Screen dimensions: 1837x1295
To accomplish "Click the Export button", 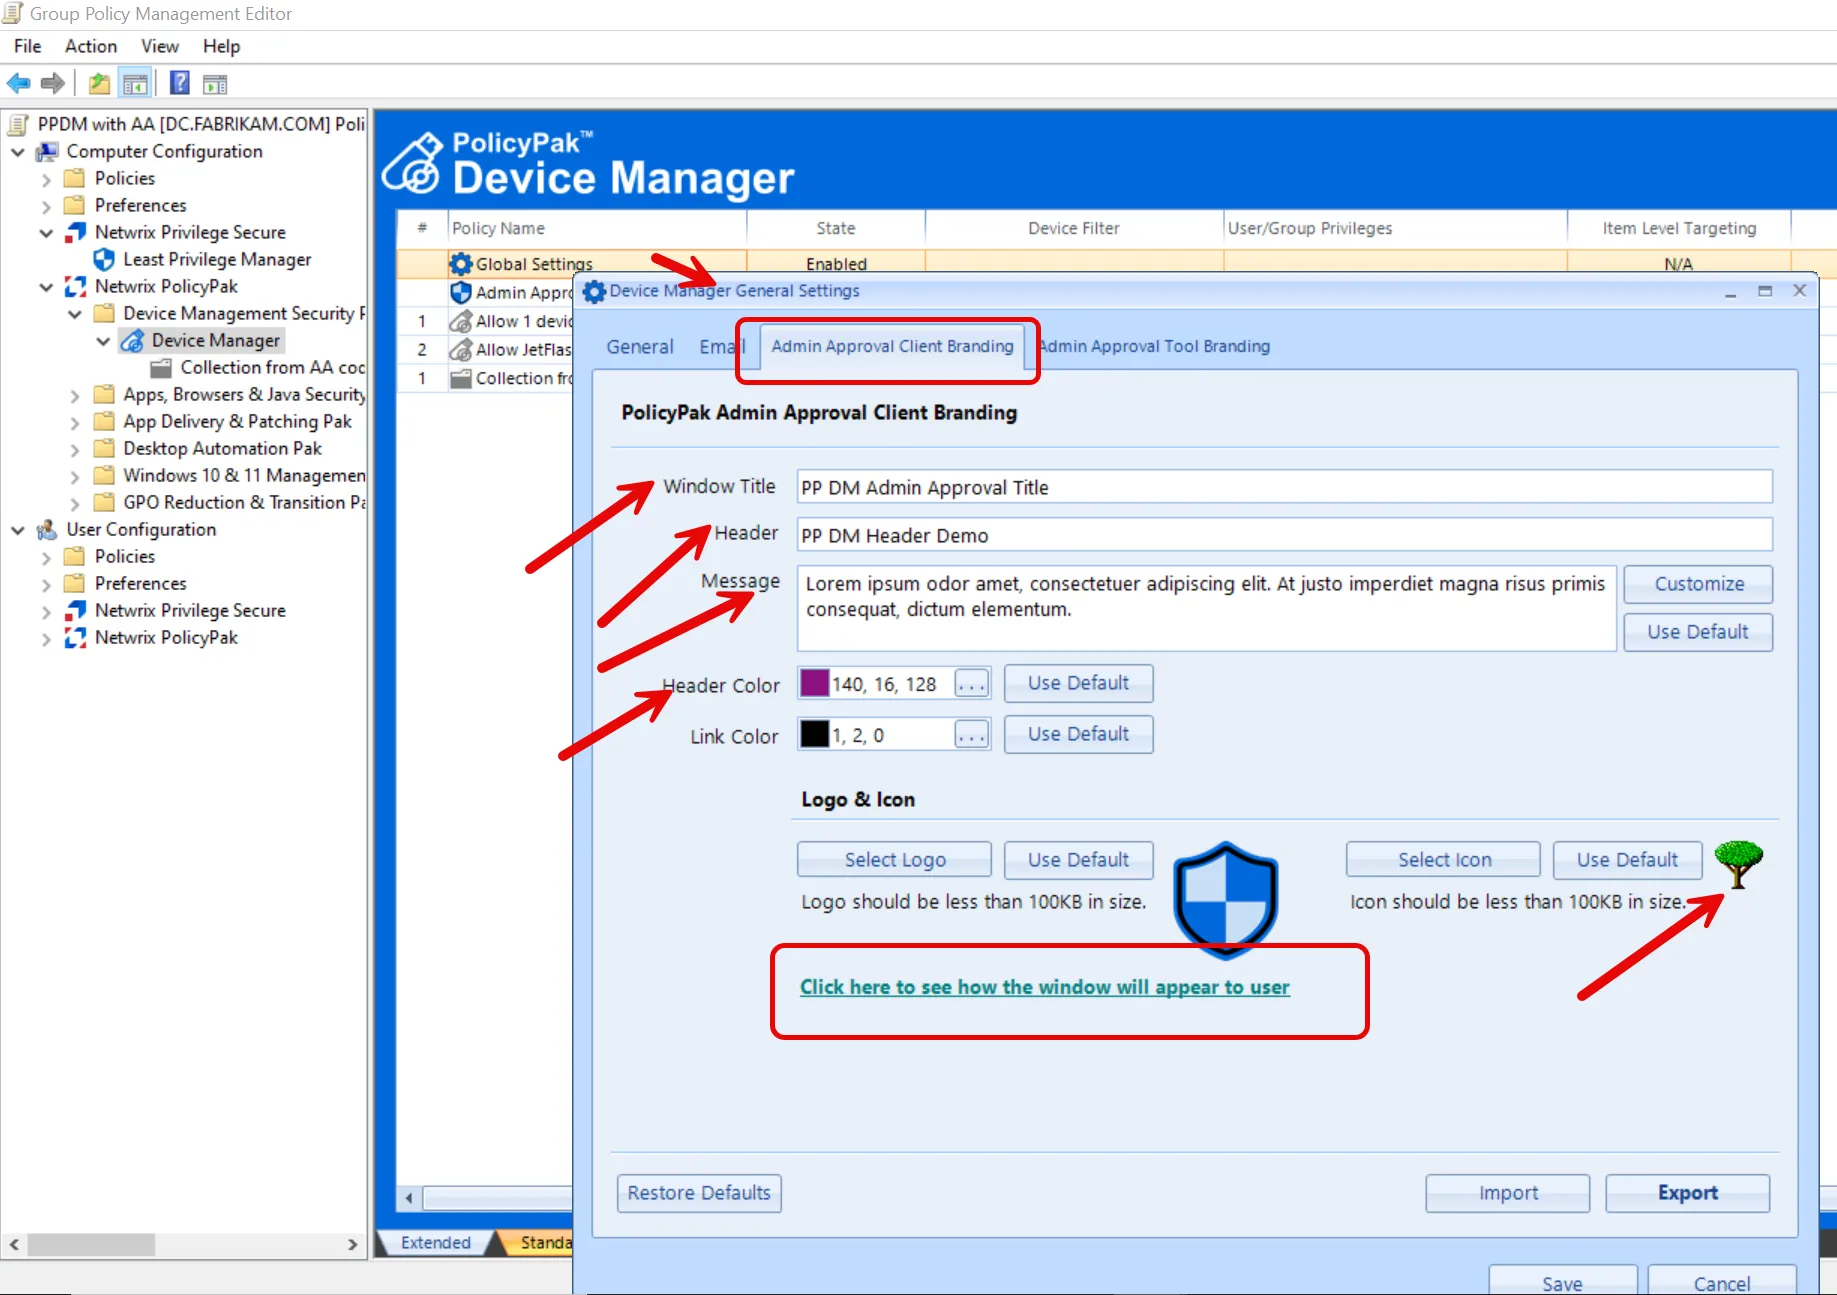I will pyautogui.click(x=1688, y=1193).
